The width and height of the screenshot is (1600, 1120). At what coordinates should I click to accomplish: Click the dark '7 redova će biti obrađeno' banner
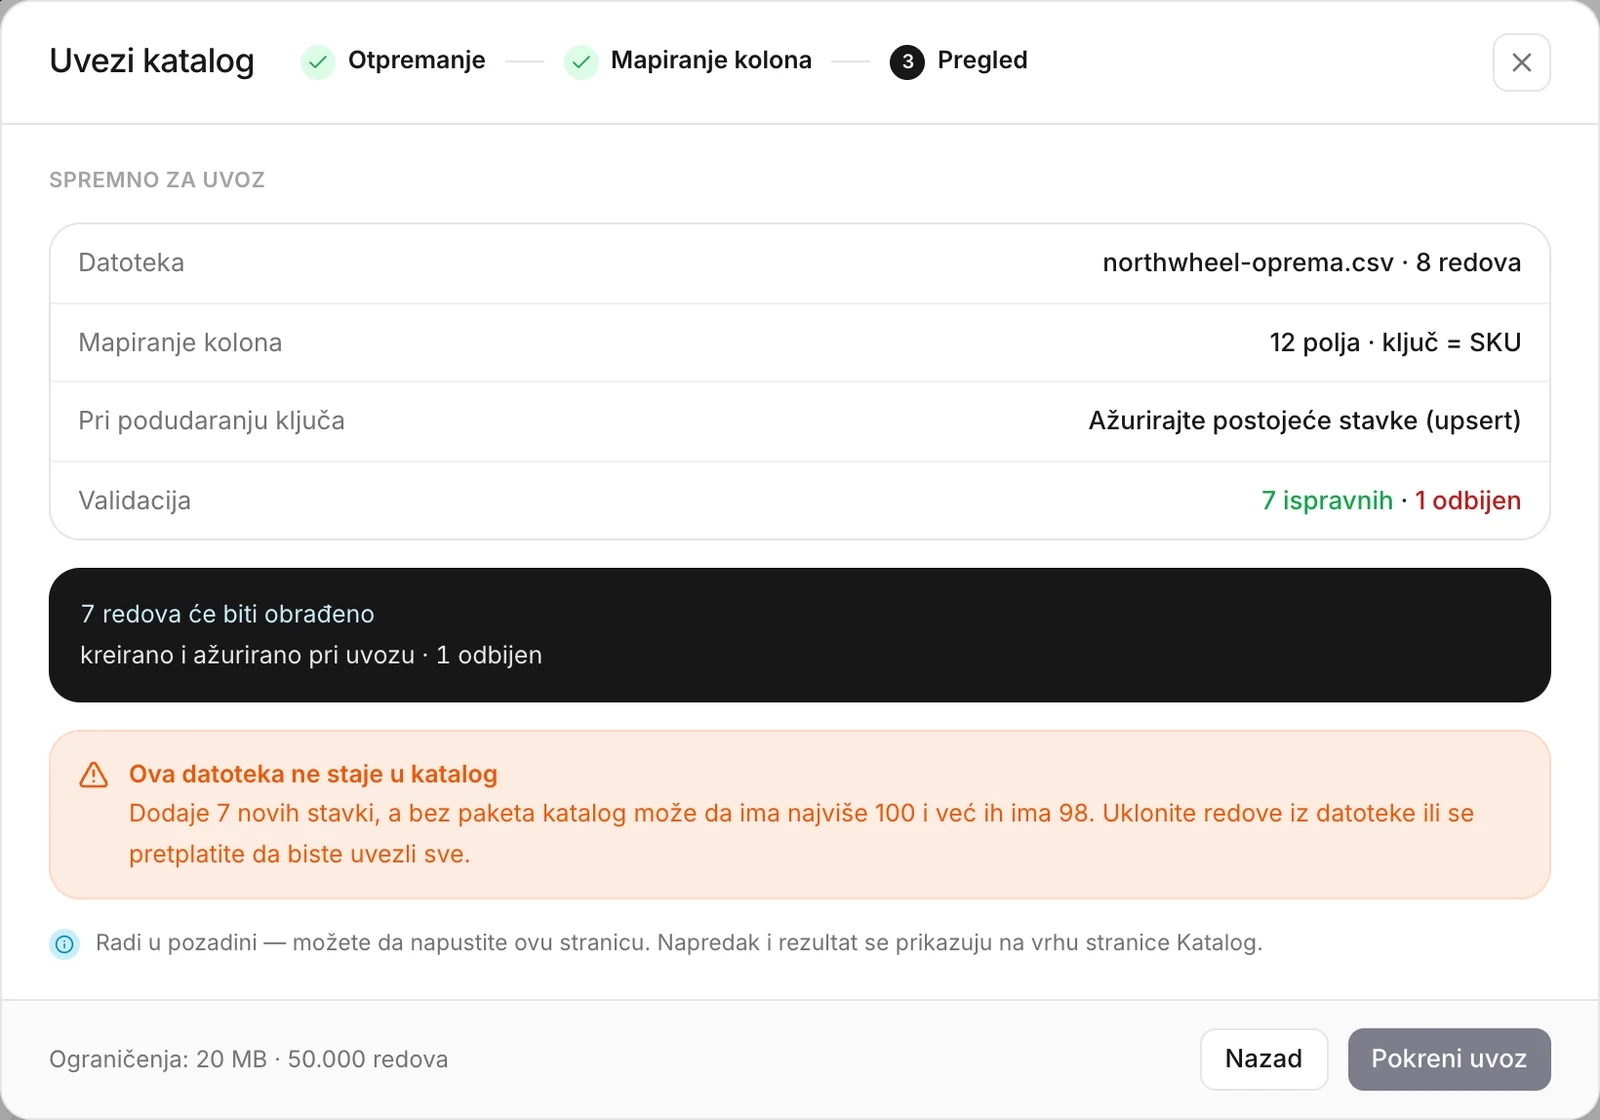coord(800,635)
